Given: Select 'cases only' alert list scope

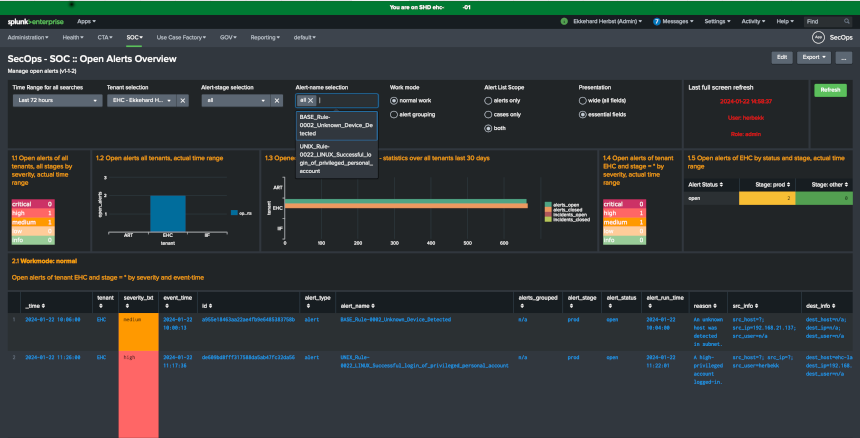Looking at the screenshot, I should click(x=488, y=115).
